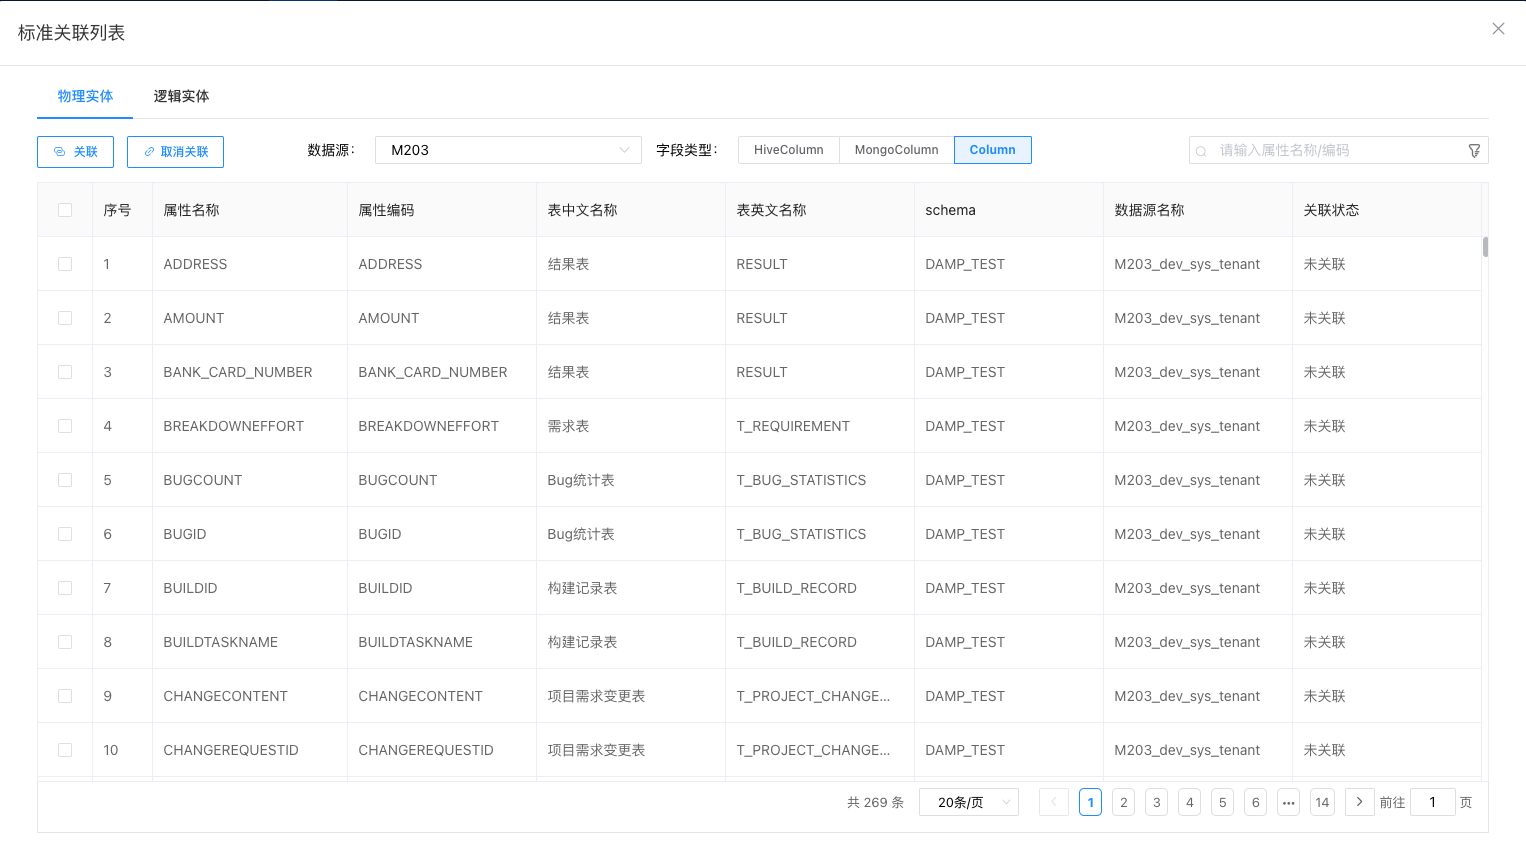Jump to page 14
Image resolution: width=1526 pixels, height=851 pixels.
point(1322,802)
